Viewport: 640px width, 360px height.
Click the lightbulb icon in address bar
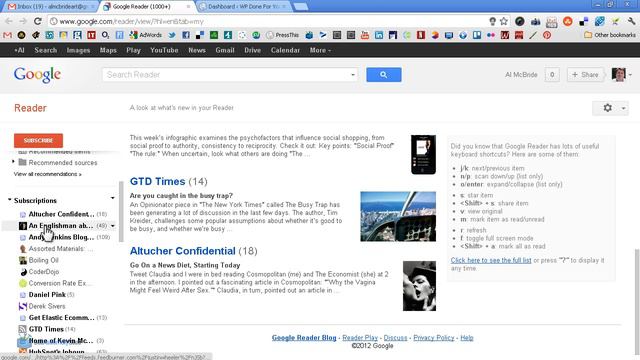point(492,21)
